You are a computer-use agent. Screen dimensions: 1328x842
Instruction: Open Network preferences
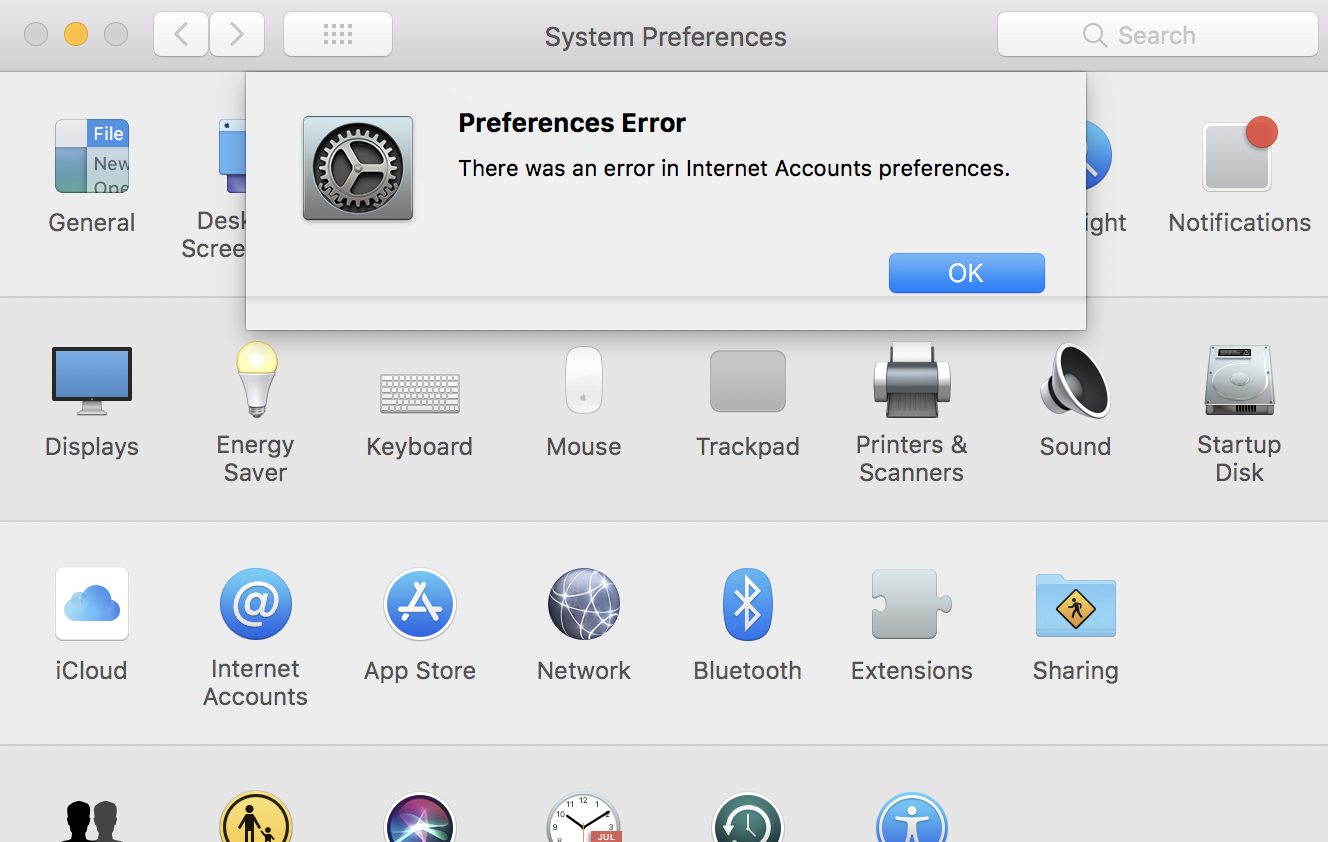click(584, 604)
